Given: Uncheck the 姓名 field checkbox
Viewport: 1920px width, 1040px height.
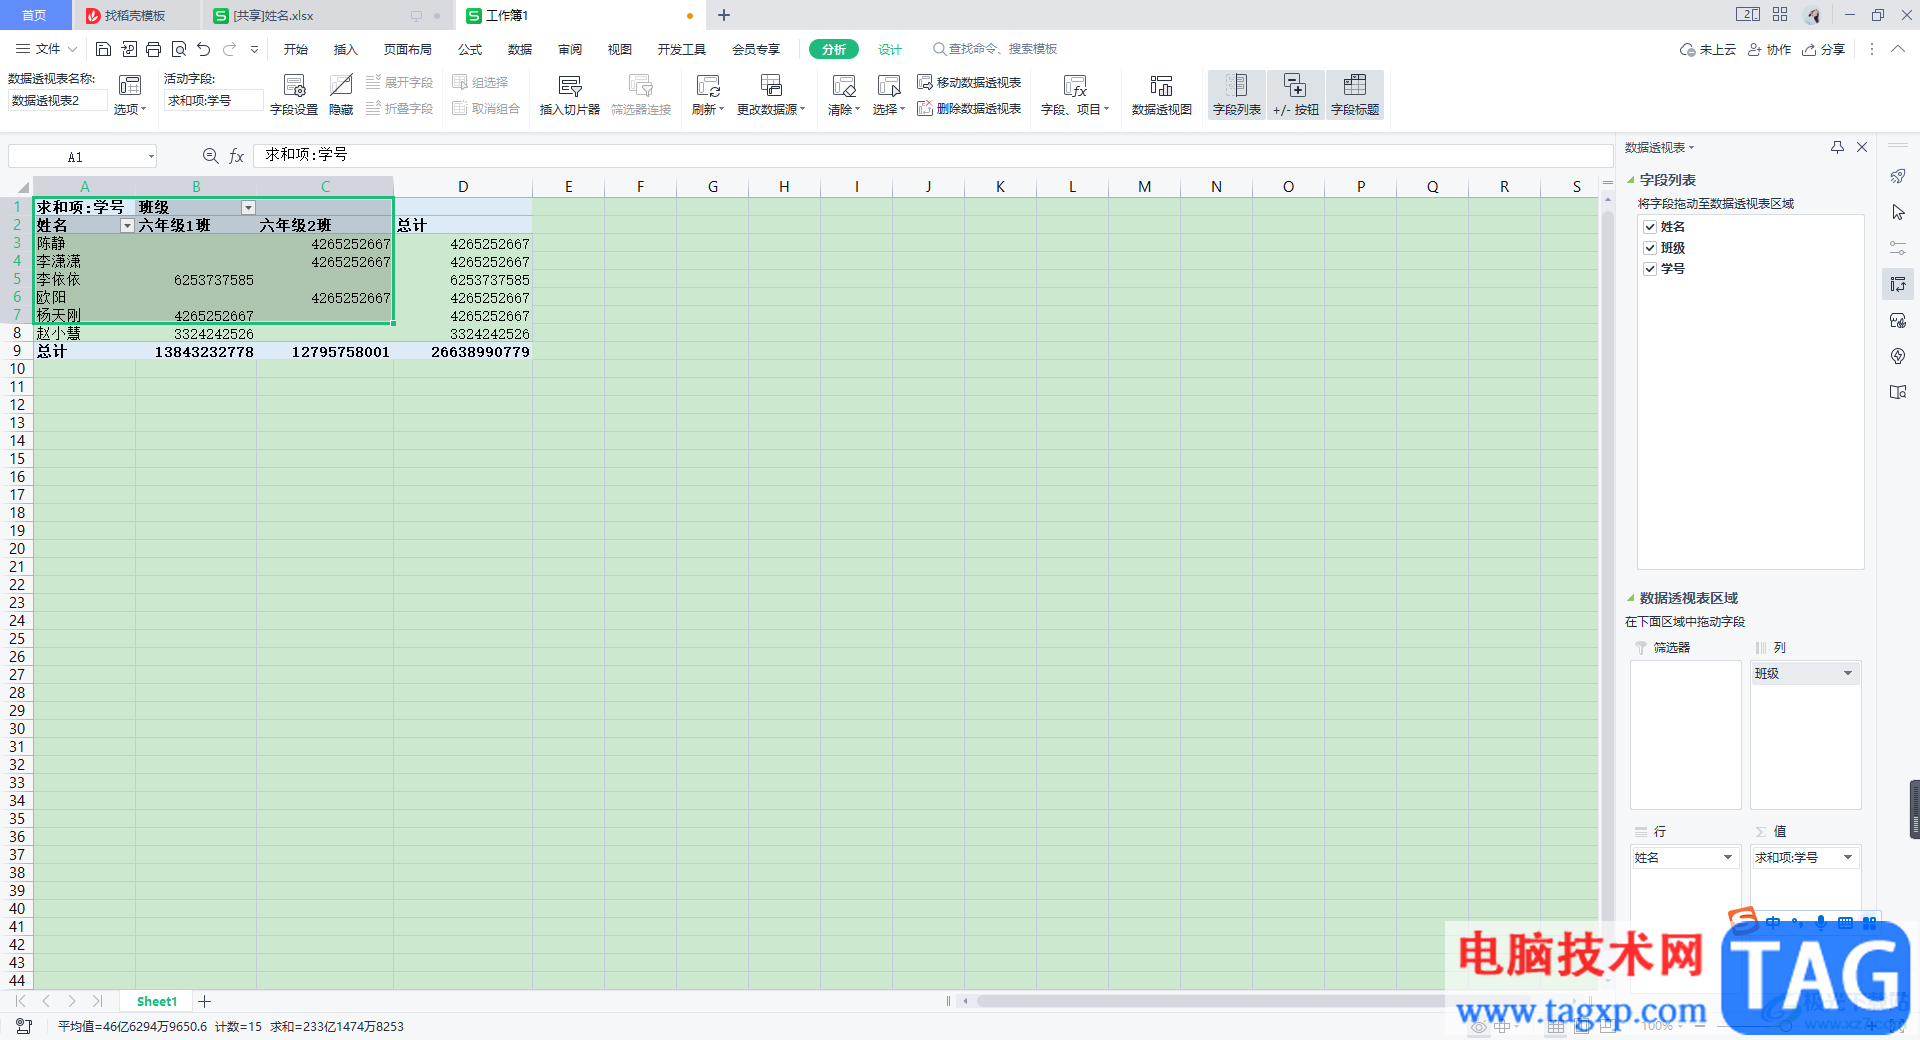Looking at the screenshot, I should (x=1650, y=227).
